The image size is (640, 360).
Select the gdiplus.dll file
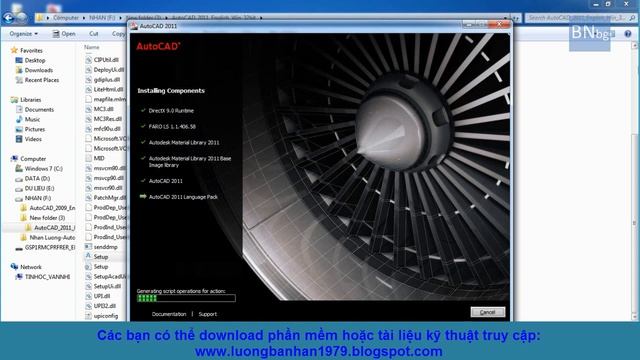point(107,79)
